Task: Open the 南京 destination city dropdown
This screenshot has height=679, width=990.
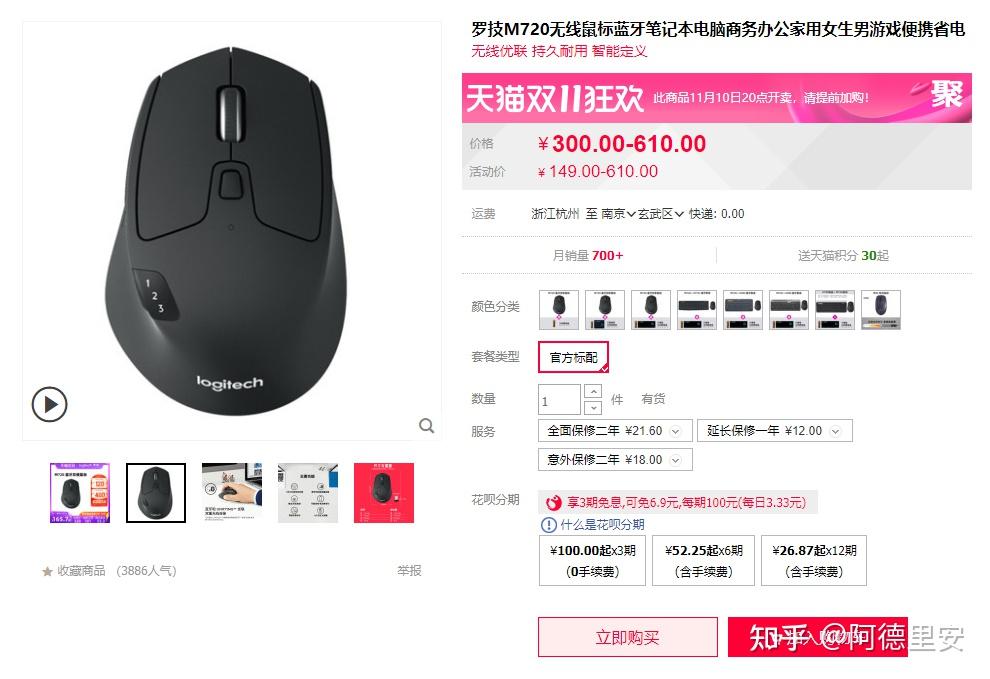Action: coord(617,214)
